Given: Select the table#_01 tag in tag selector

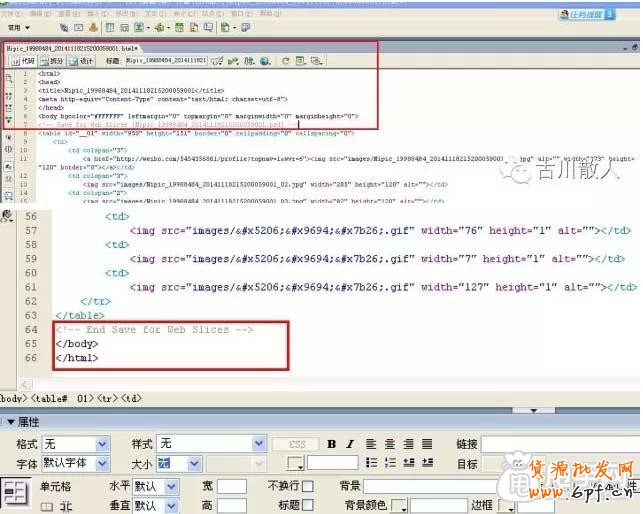Looking at the screenshot, I should point(63,398).
